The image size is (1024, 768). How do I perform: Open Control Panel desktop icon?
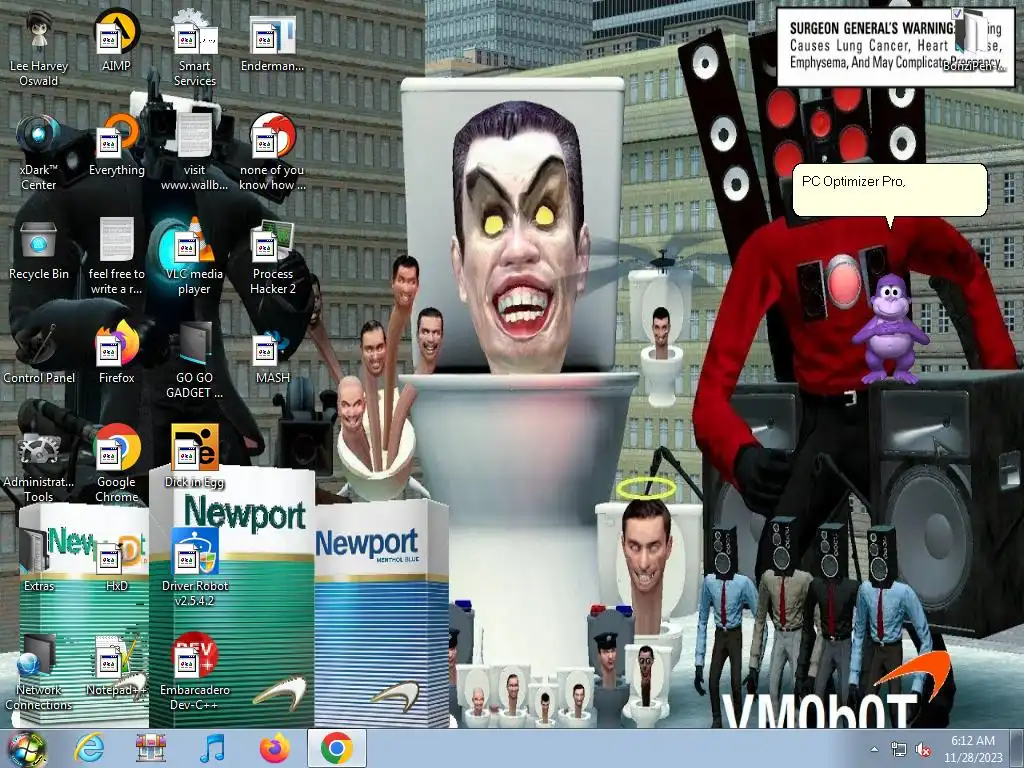coord(39,354)
